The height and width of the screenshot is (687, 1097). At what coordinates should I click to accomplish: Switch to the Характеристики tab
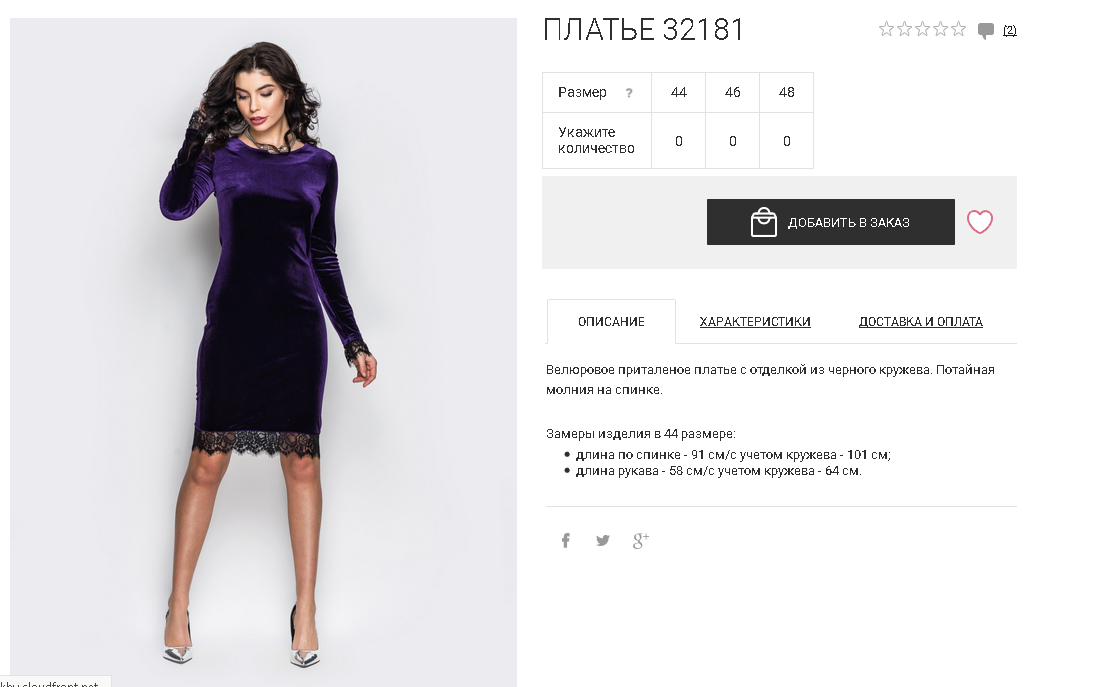coord(755,322)
